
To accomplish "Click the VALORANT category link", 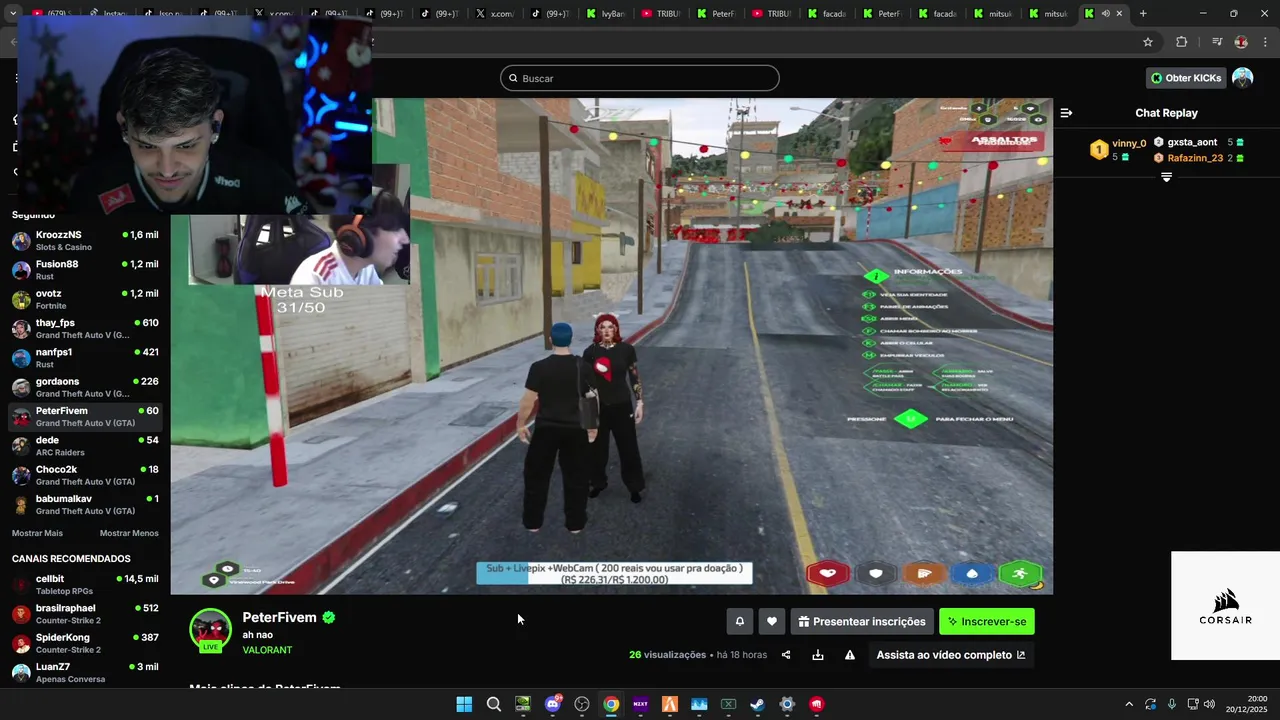I will click(267, 650).
